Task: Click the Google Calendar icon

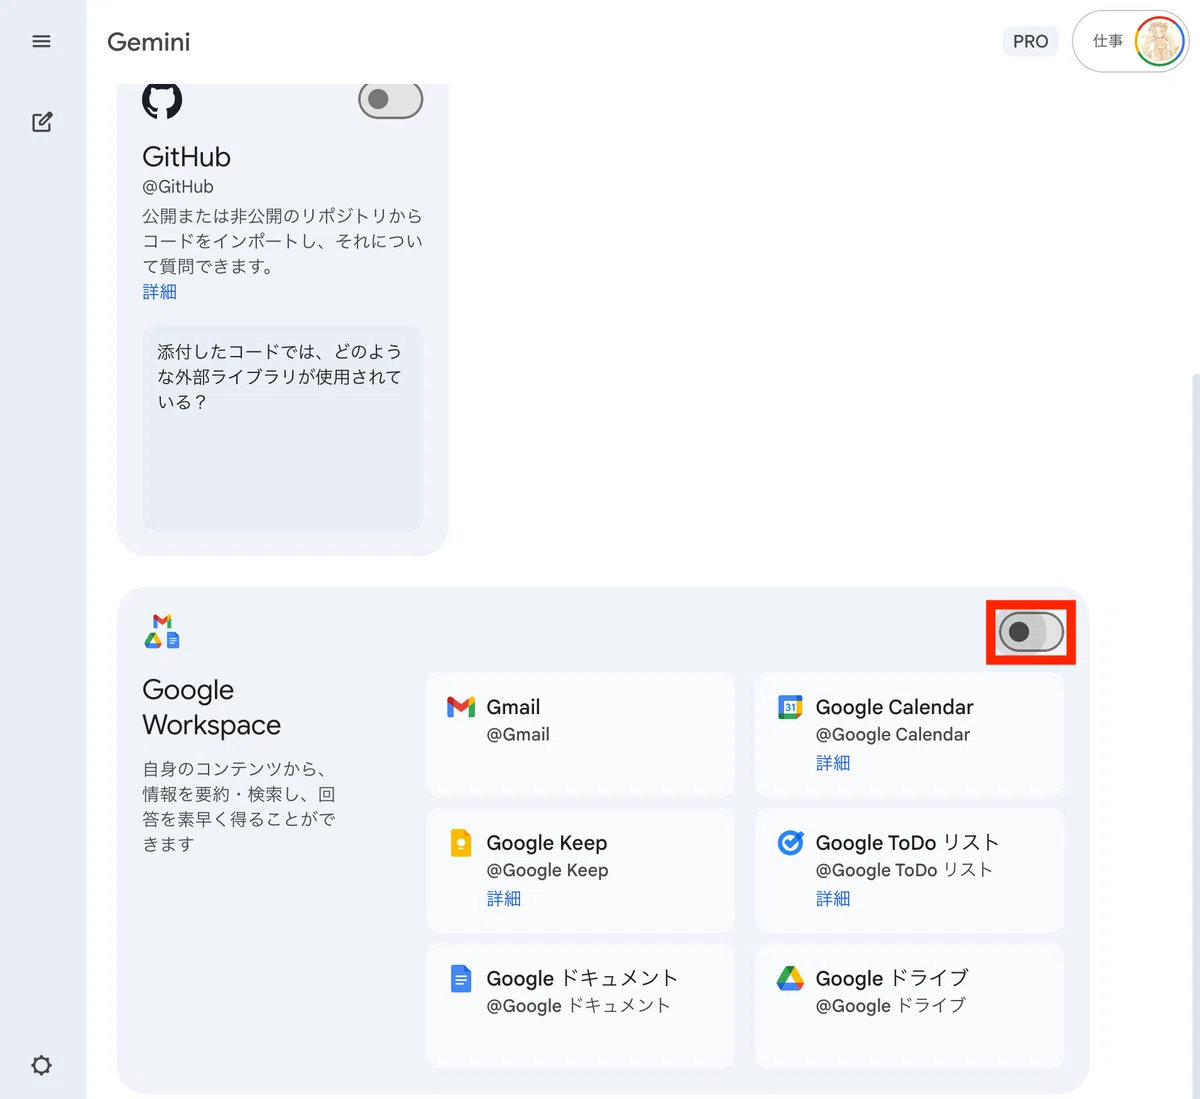Action: click(x=790, y=707)
